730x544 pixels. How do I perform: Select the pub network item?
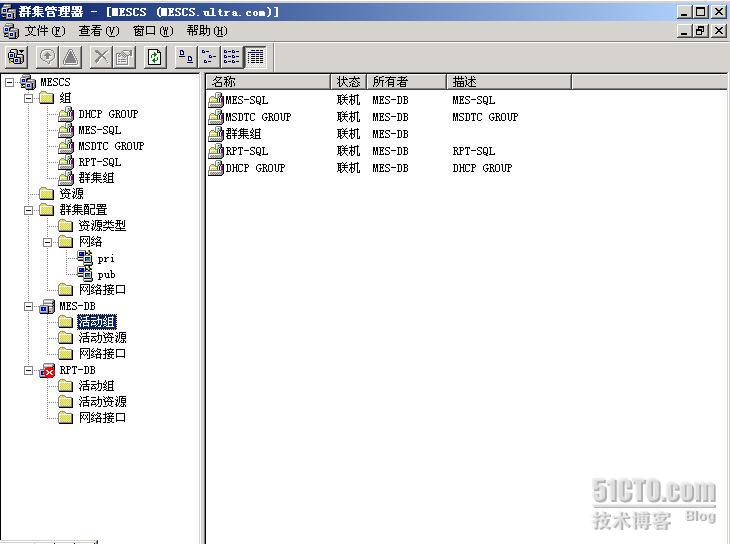point(106,274)
